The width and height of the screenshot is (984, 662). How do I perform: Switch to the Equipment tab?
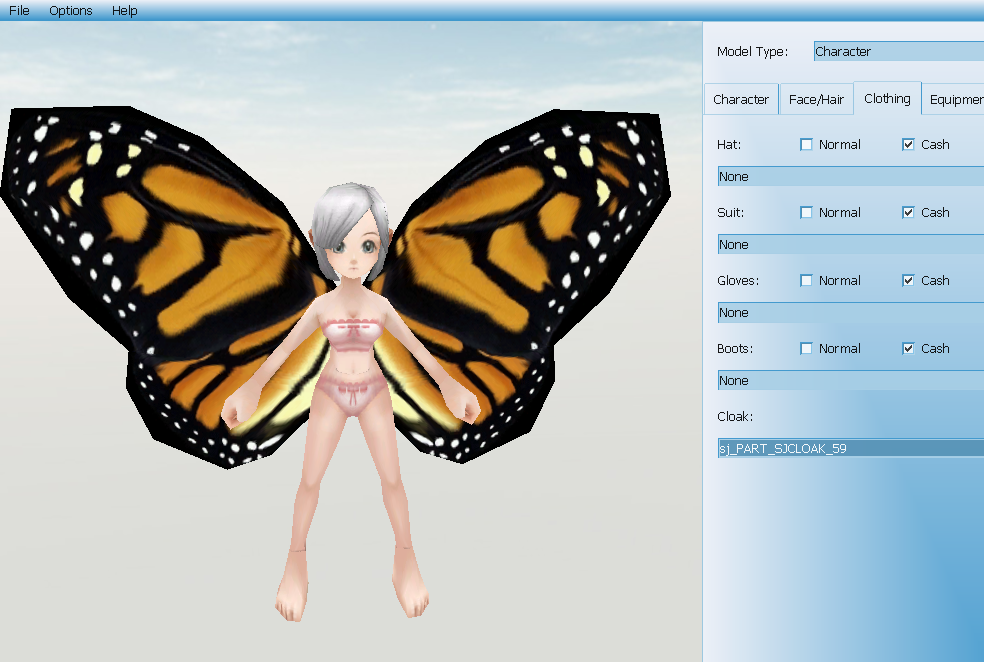[x=955, y=100]
